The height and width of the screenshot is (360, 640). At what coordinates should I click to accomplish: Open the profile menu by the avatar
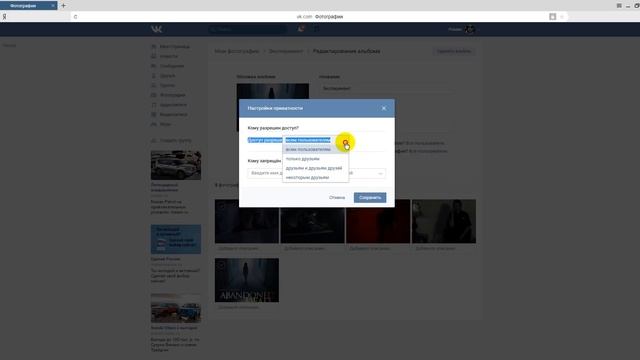(462, 29)
